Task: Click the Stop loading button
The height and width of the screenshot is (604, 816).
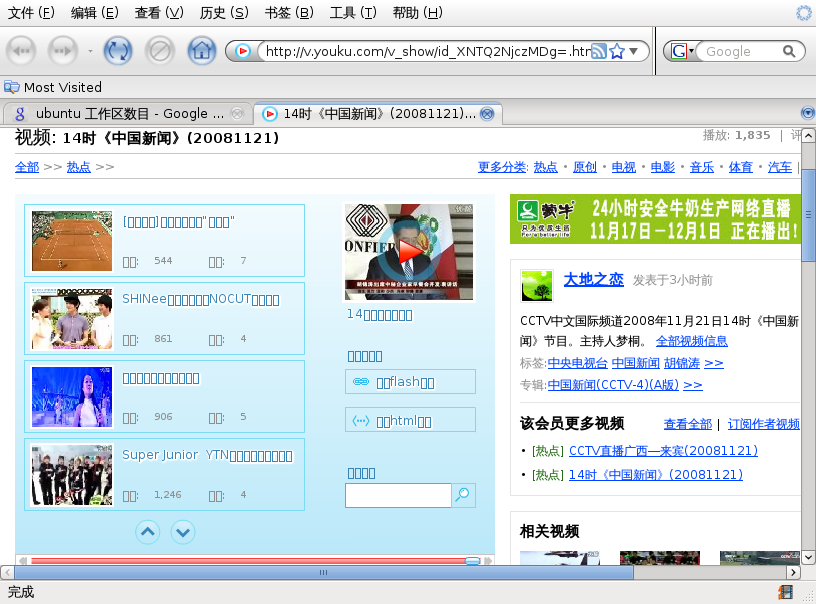Action: 159,51
